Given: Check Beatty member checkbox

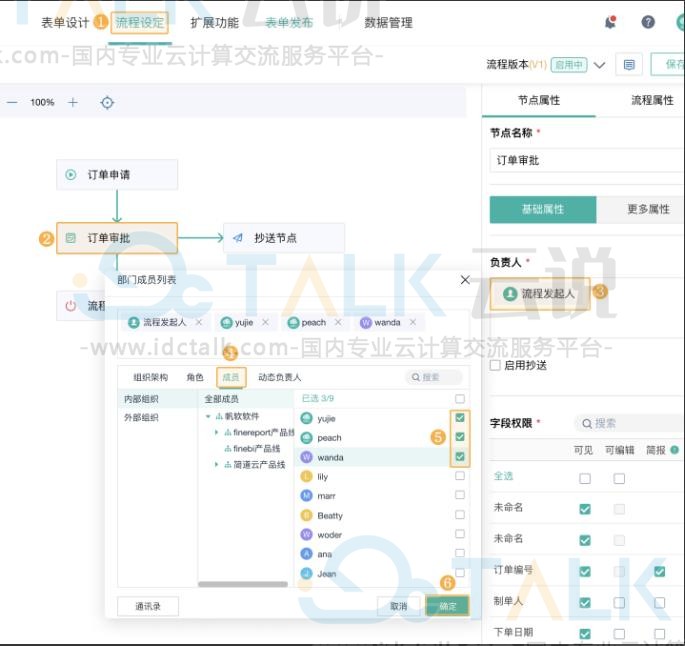Looking at the screenshot, I should pyautogui.click(x=460, y=515).
